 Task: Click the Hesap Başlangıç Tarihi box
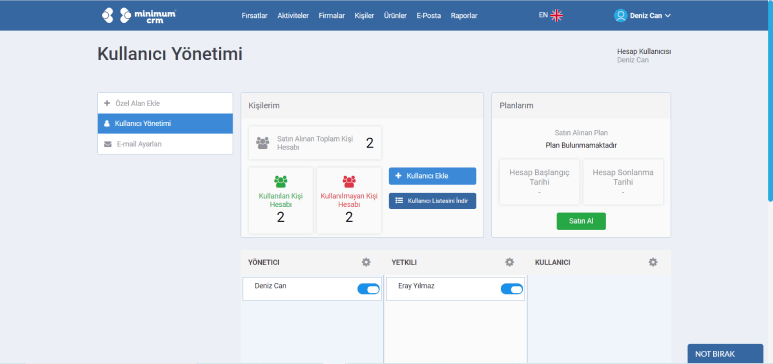pyautogui.click(x=539, y=182)
